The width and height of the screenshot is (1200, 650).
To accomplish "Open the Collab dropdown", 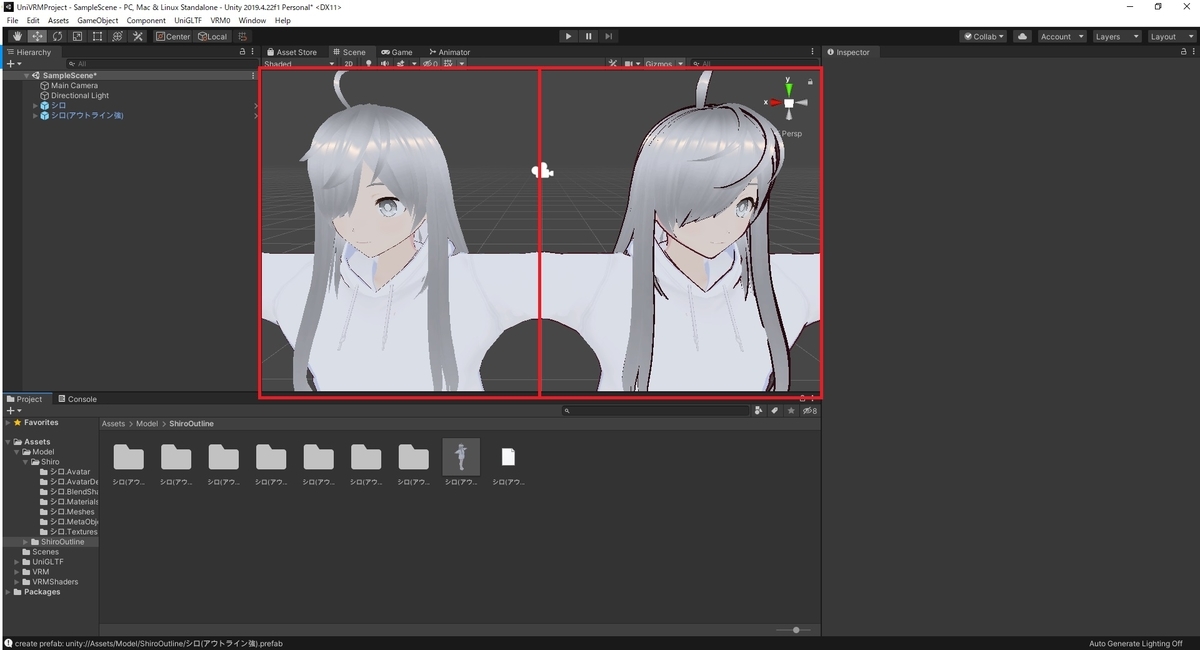I will pyautogui.click(x=983, y=36).
